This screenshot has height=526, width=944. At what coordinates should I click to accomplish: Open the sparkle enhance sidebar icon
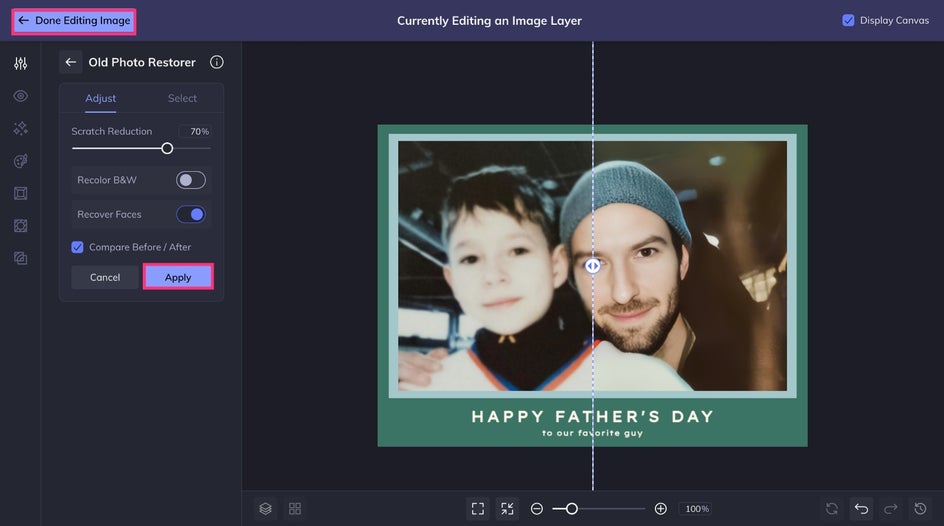[20, 128]
